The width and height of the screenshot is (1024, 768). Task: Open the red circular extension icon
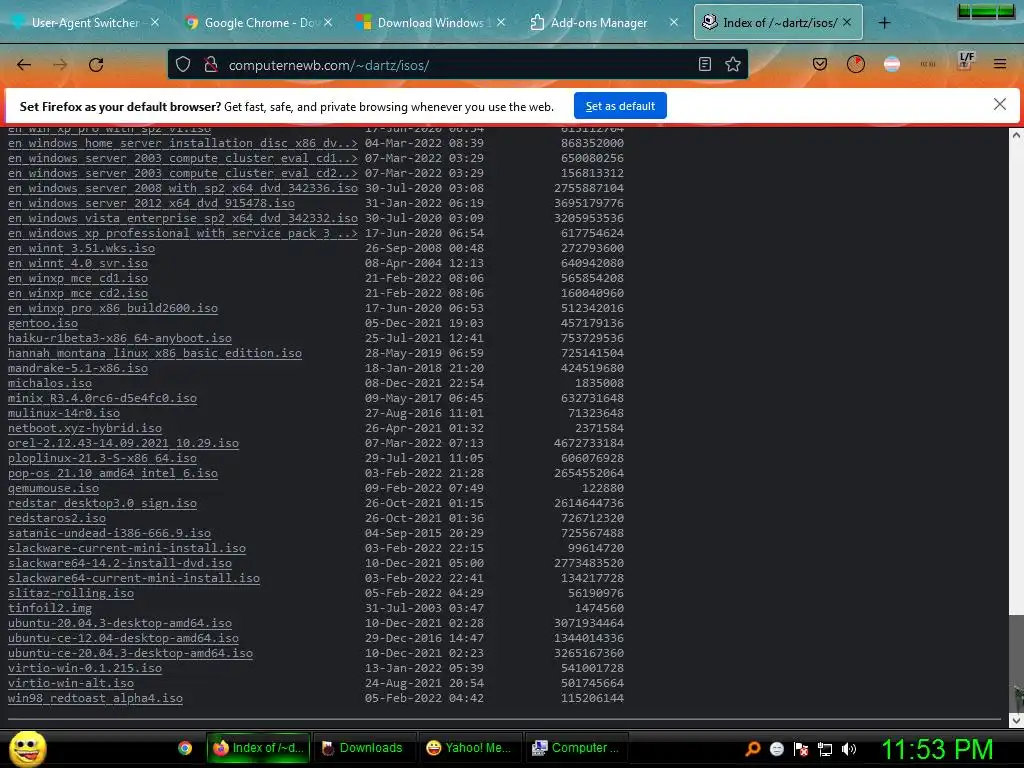856,64
